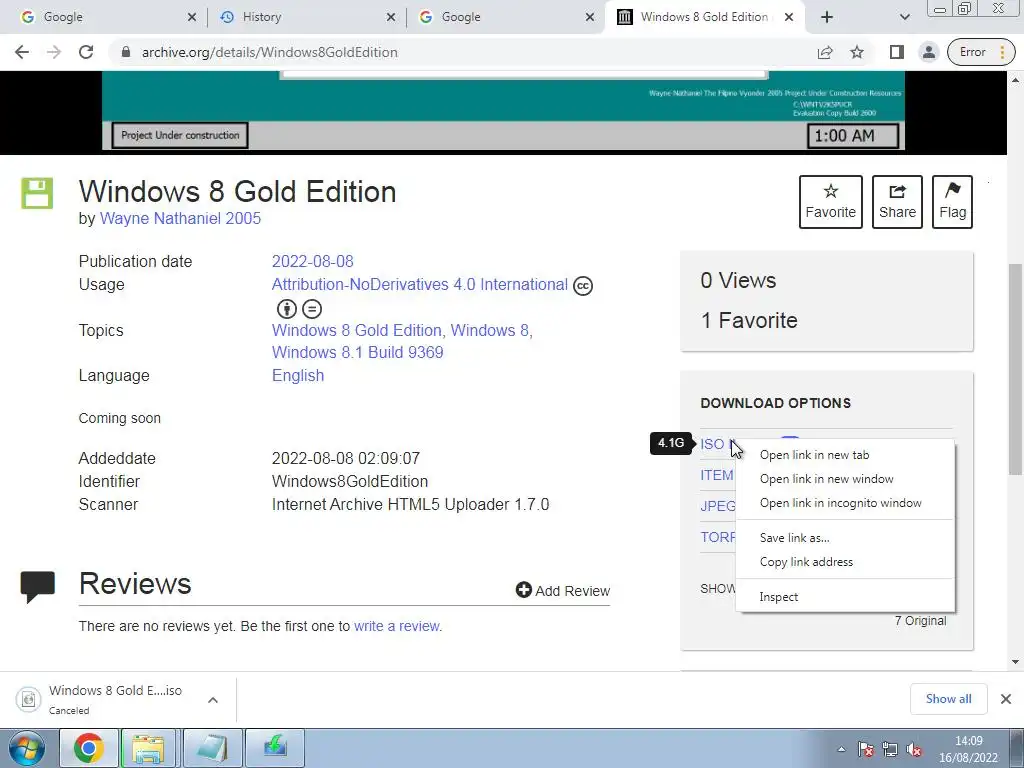Image resolution: width=1024 pixels, height=768 pixels.
Task: Open the Windows 8 topic link
Action: 489,330
